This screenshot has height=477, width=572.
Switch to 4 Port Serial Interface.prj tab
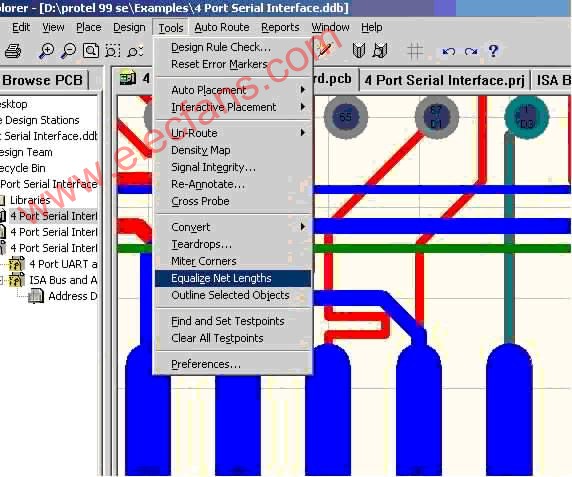pos(445,80)
